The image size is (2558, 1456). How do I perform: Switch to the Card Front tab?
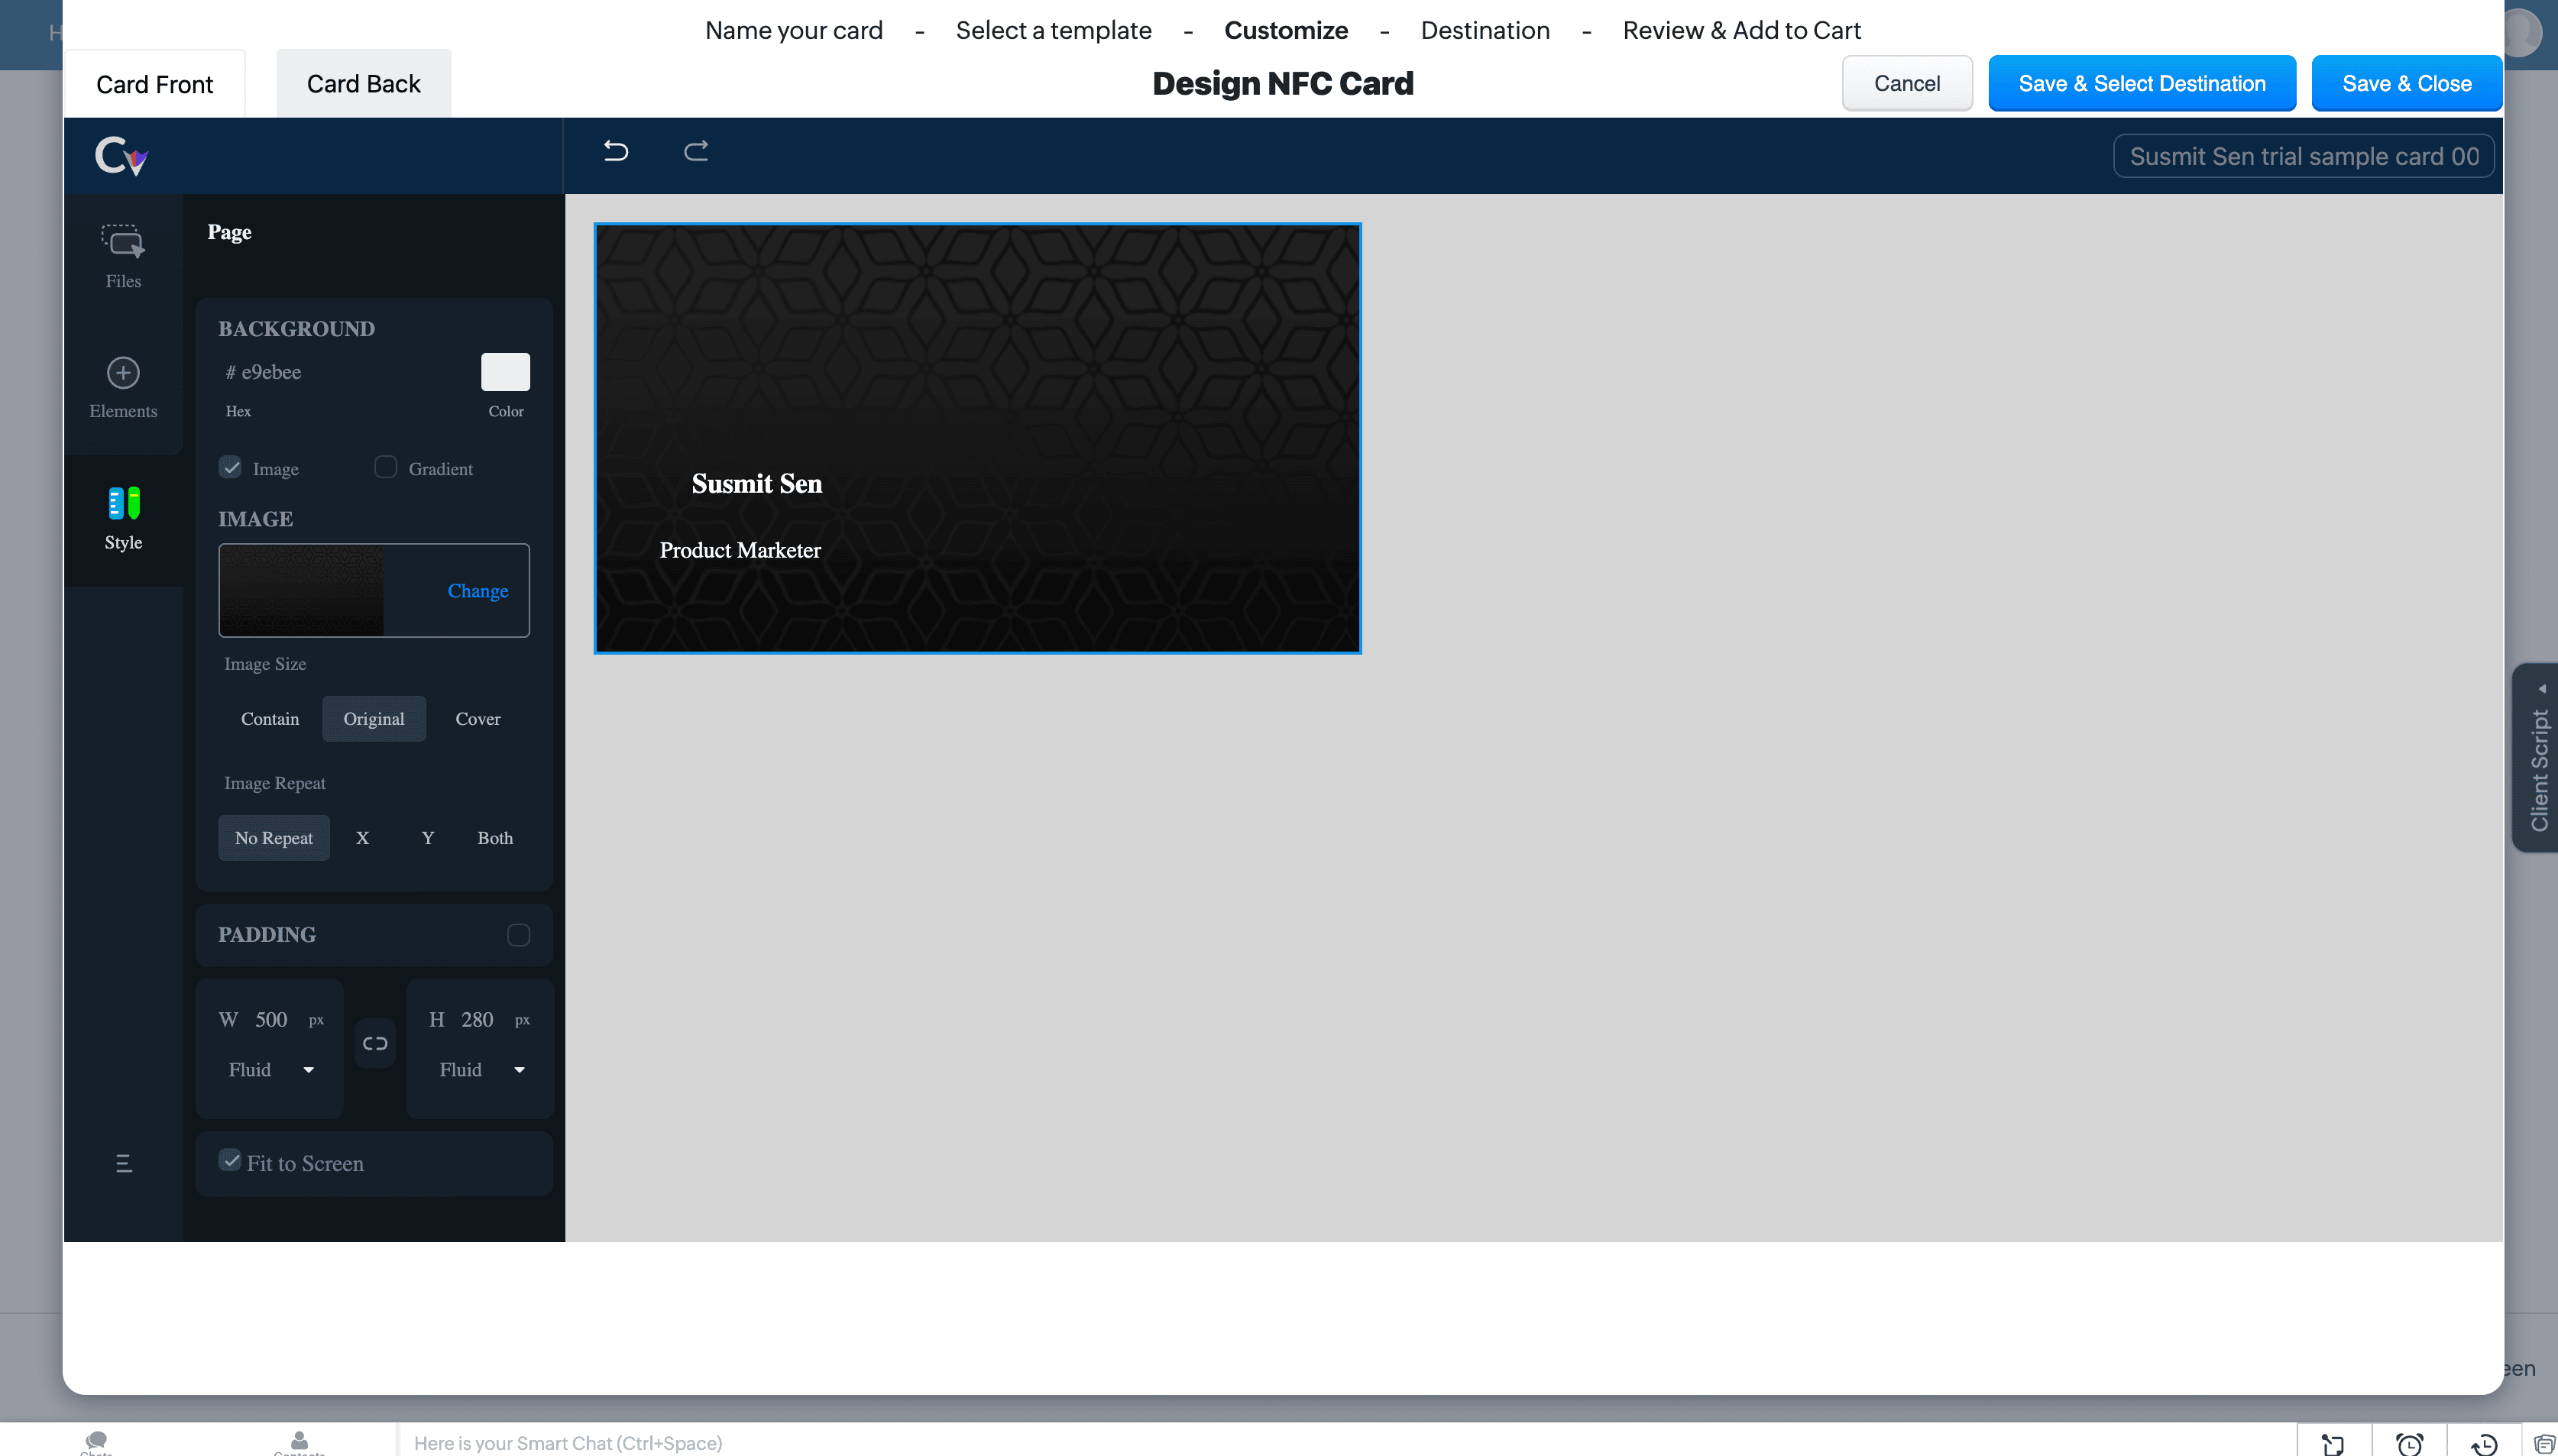pyautogui.click(x=154, y=84)
